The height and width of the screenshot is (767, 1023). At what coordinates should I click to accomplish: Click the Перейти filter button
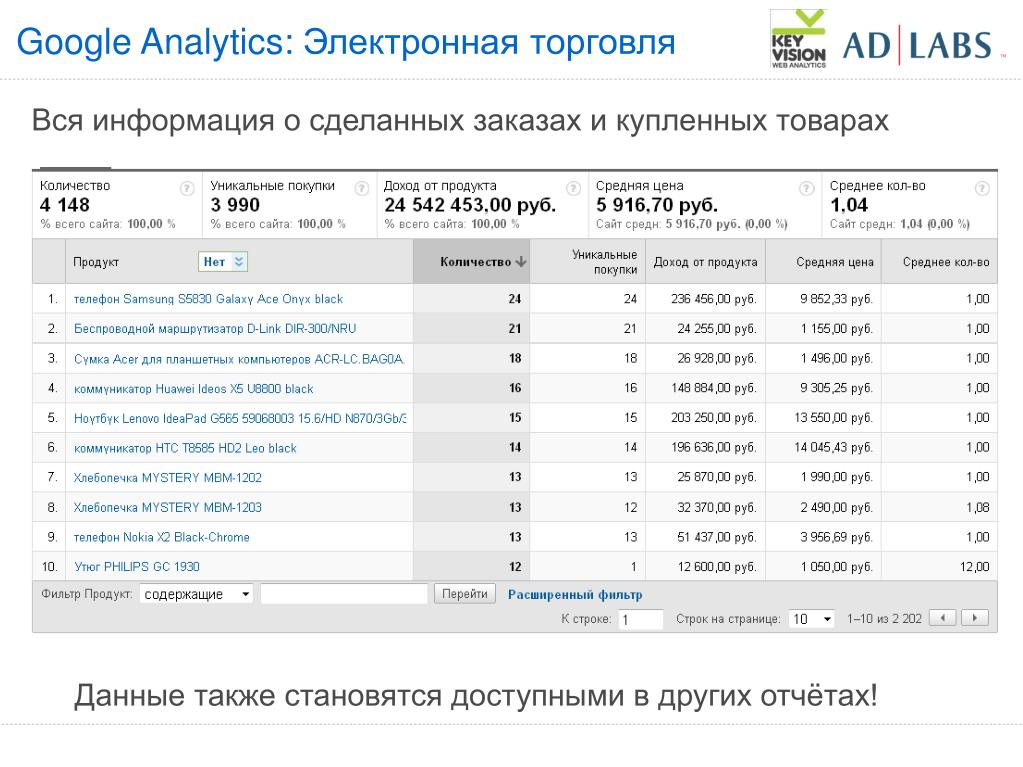click(465, 594)
